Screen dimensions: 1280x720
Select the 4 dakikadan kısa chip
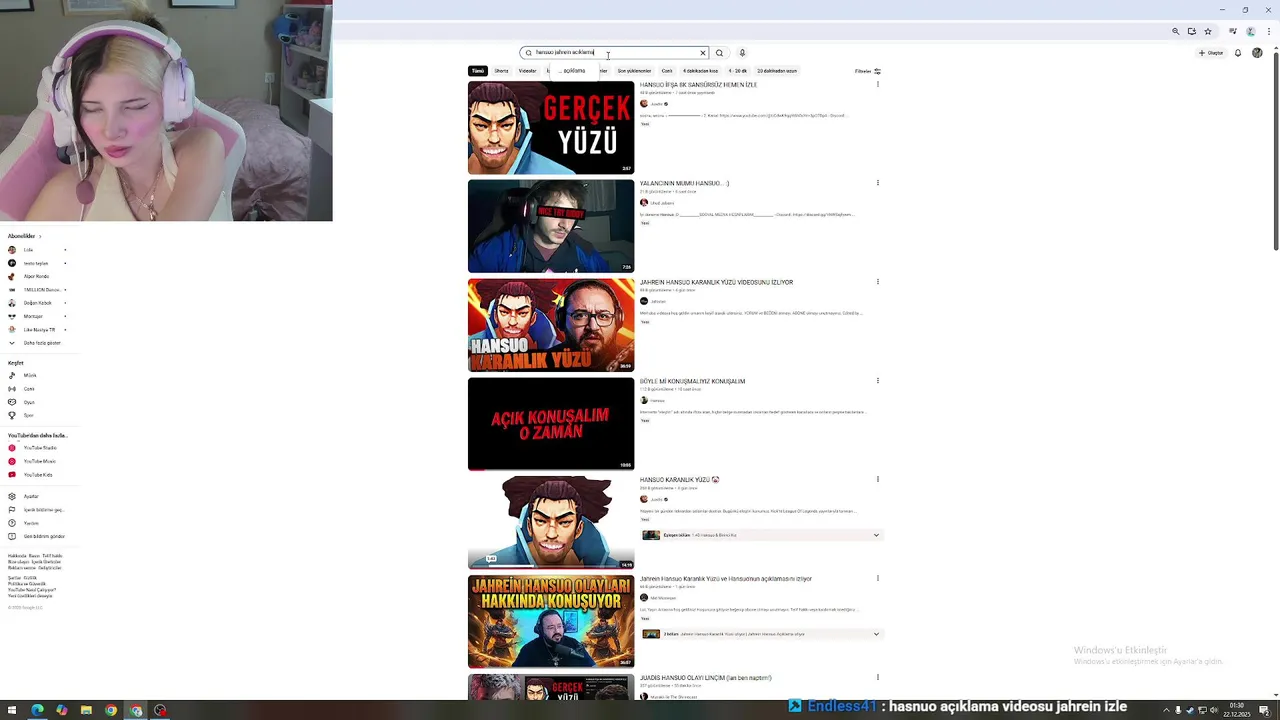tap(700, 71)
